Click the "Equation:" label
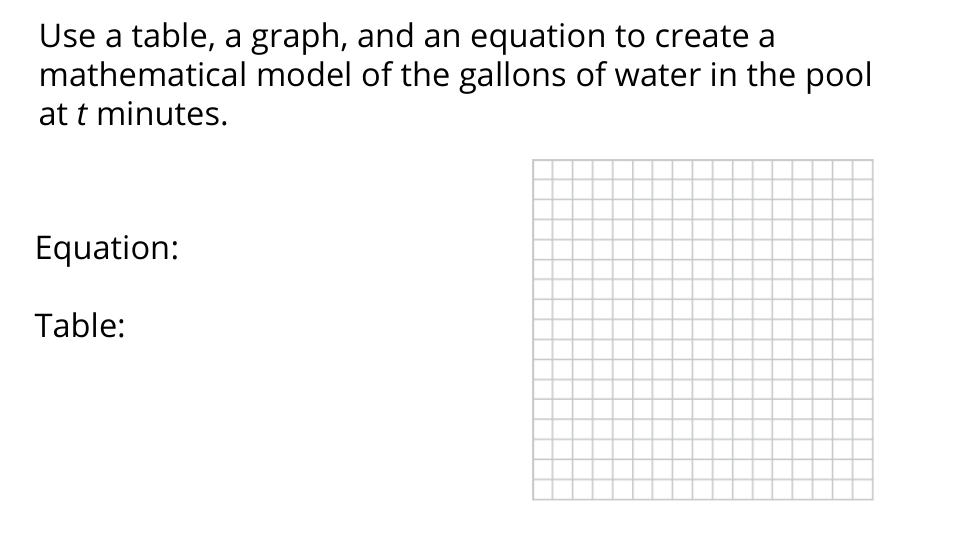 [x=107, y=248]
